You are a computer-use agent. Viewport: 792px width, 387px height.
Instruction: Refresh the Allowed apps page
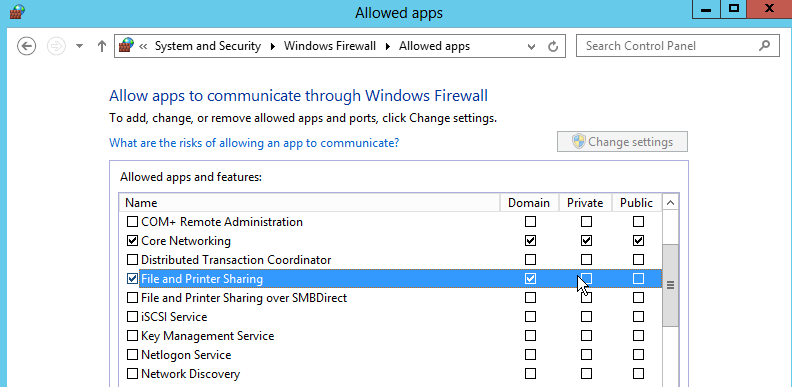pyautogui.click(x=553, y=46)
